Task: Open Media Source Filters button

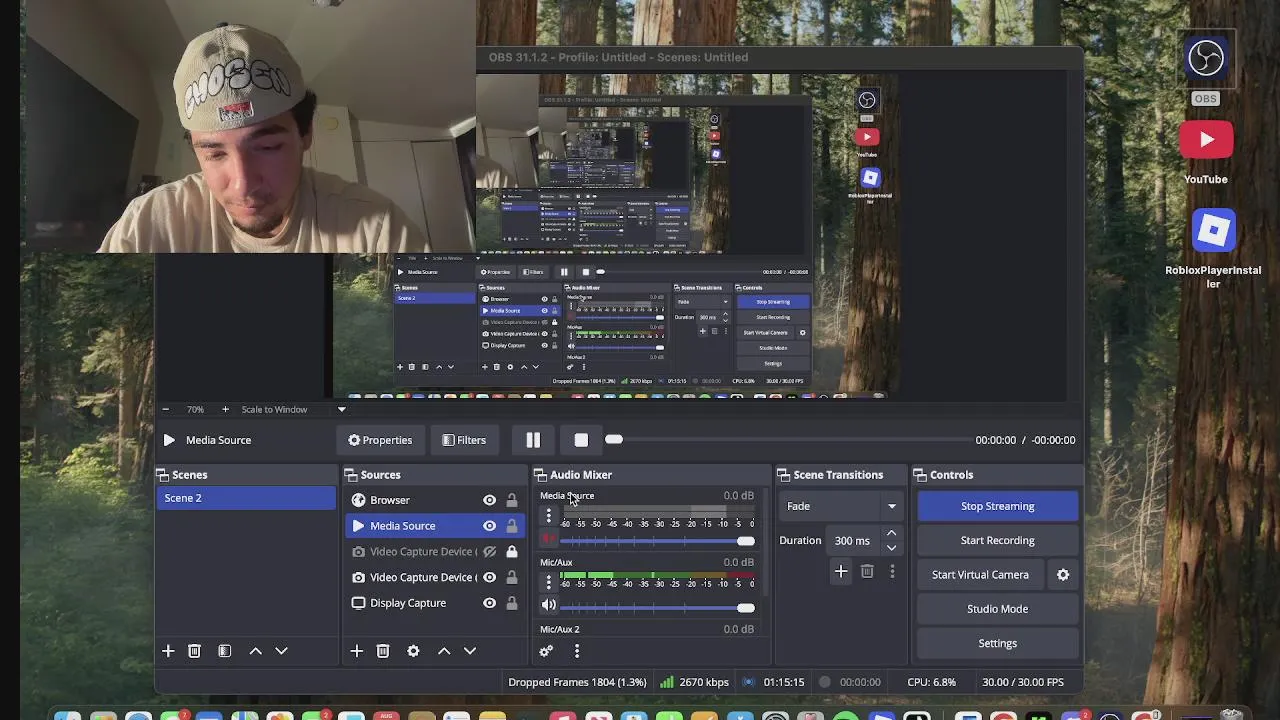Action: pos(464,440)
